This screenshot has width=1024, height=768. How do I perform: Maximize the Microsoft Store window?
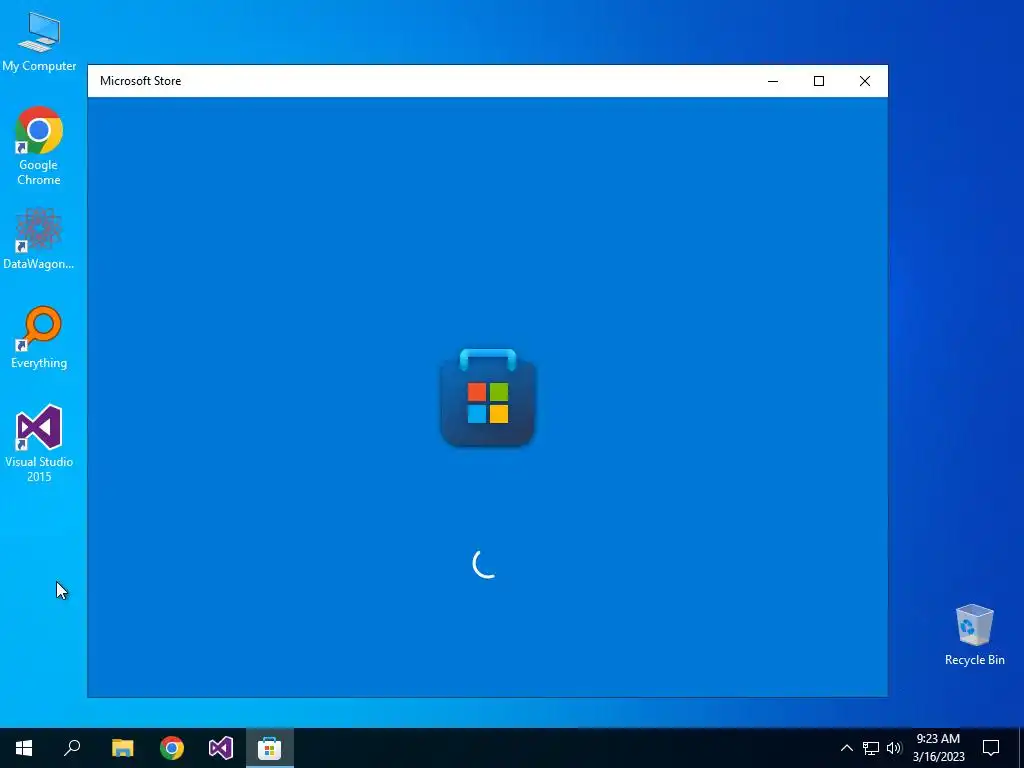coord(819,81)
